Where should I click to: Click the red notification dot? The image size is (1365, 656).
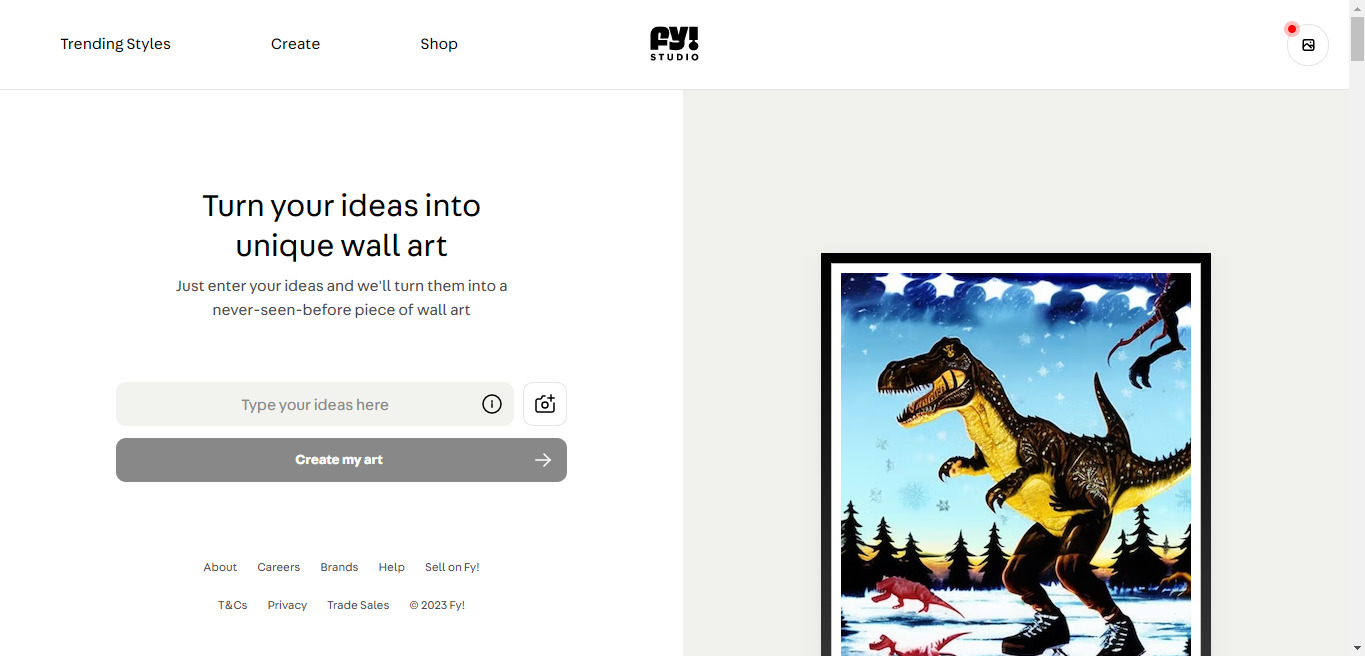1292,29
